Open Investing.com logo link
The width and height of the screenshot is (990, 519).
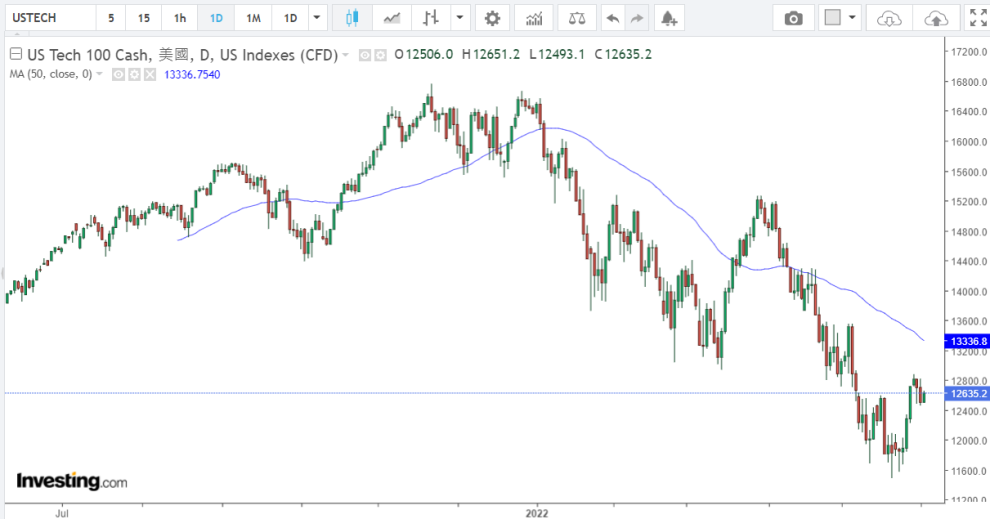click(72, 482)
